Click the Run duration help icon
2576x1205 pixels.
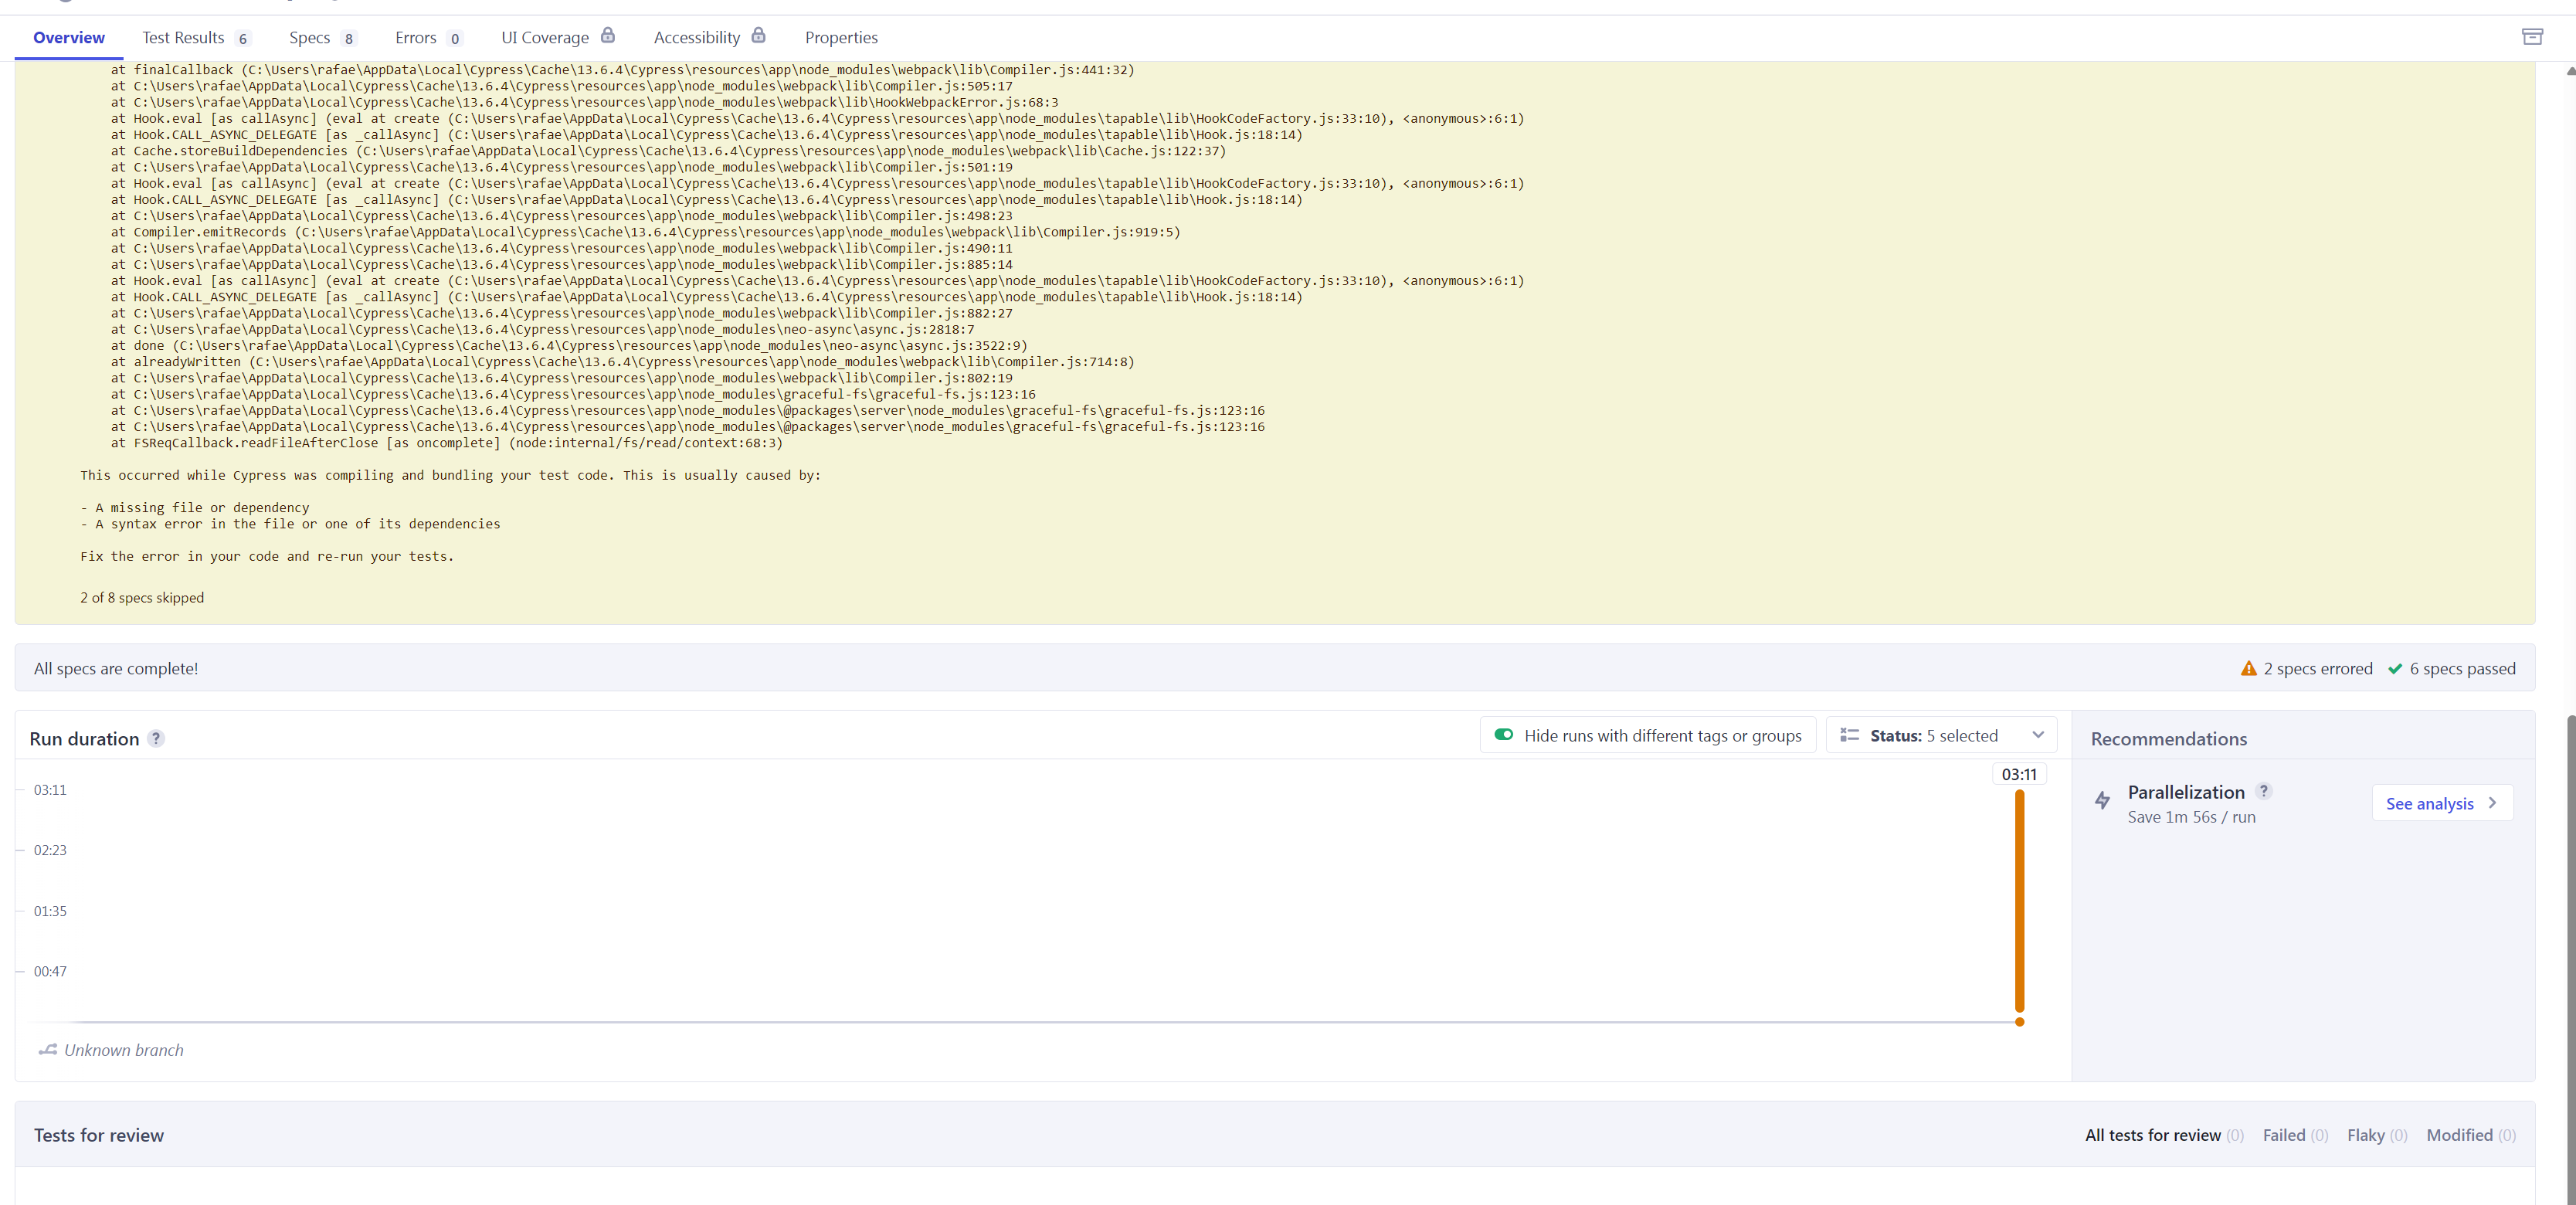coord(156,739)
